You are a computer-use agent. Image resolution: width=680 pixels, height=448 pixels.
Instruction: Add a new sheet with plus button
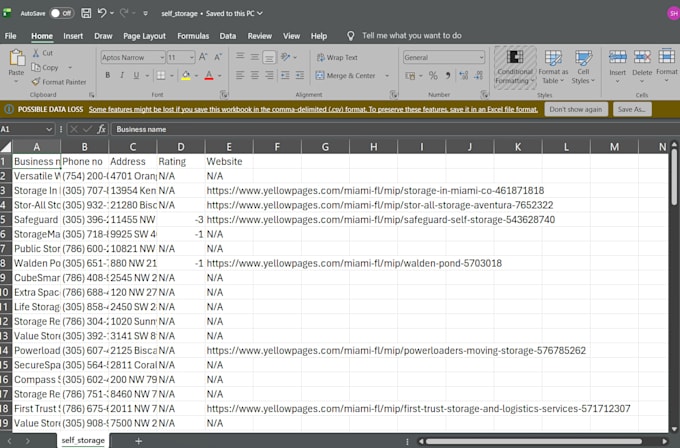click(138, 441)
